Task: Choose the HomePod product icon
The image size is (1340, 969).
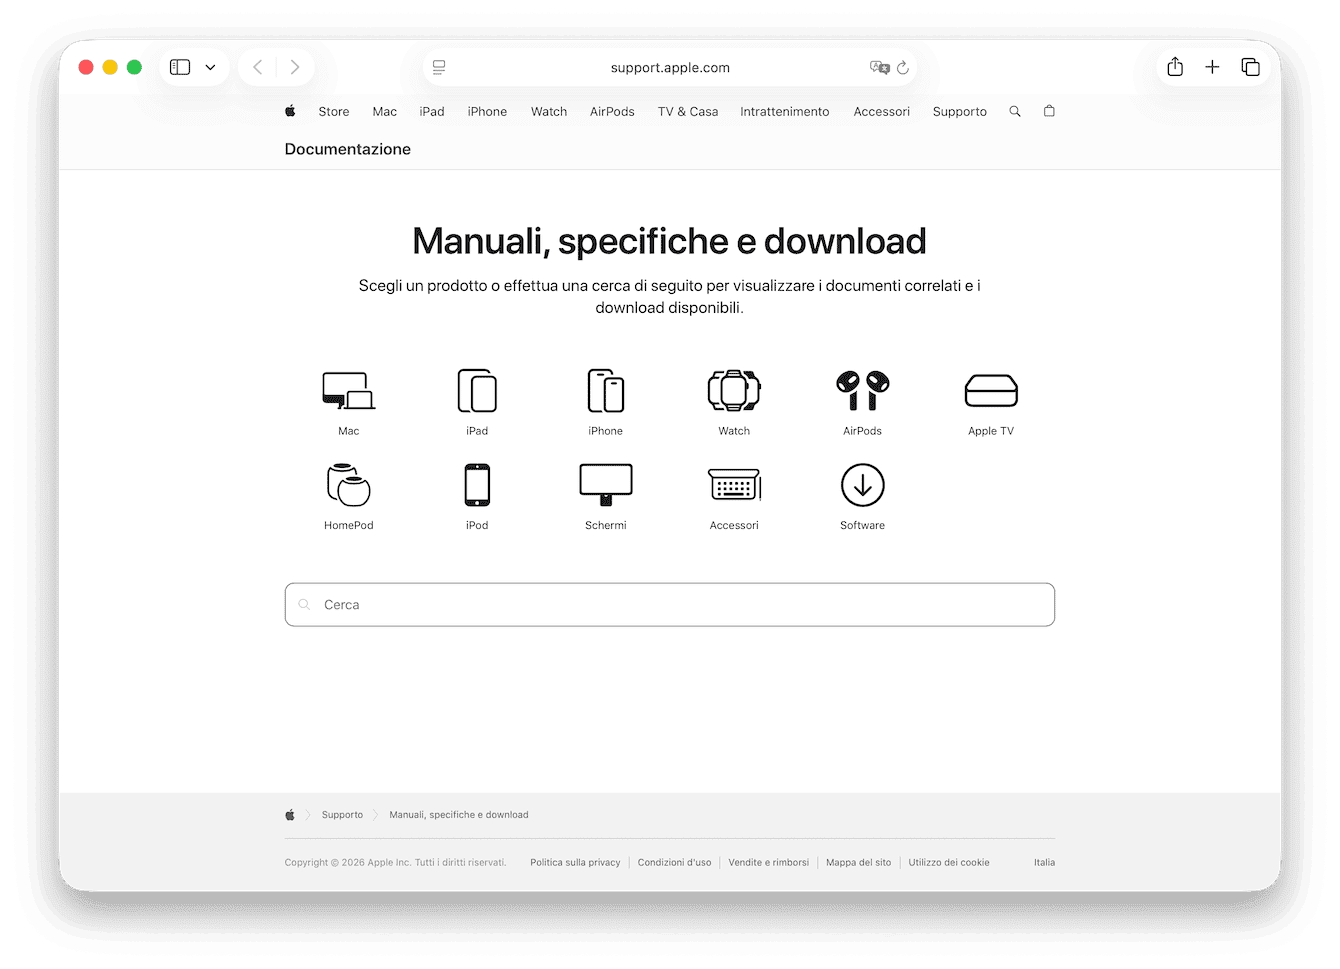Action: click(x=348, y=485)
